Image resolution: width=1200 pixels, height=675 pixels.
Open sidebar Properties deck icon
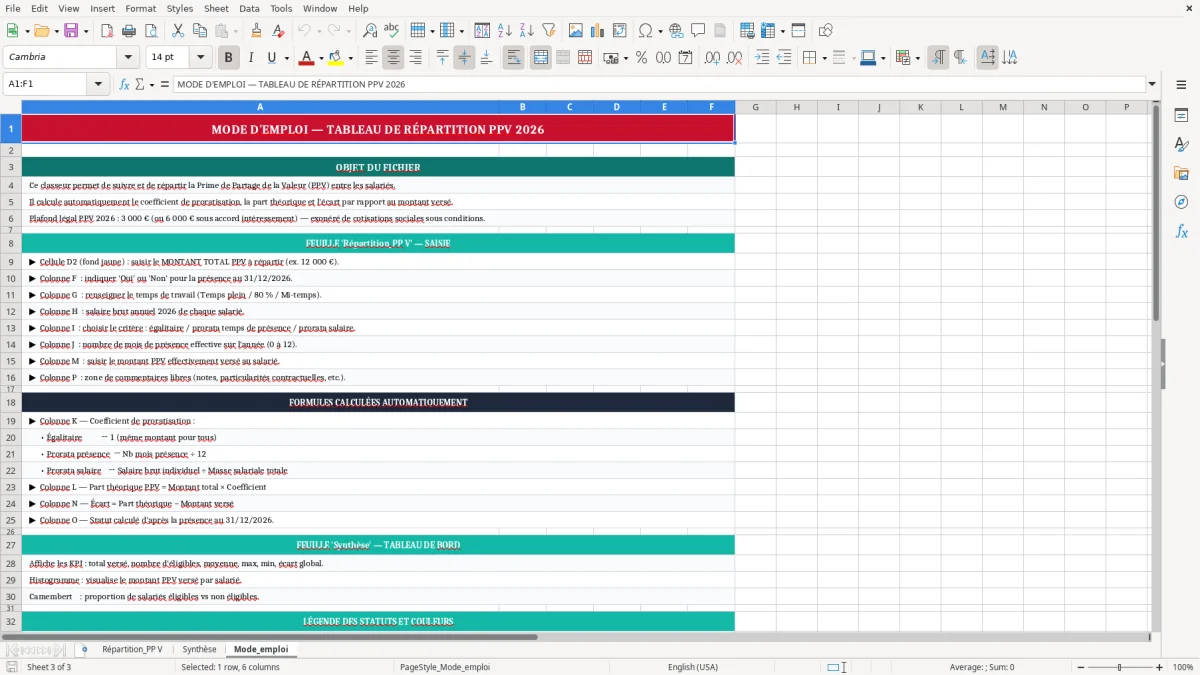[1181, 116]
